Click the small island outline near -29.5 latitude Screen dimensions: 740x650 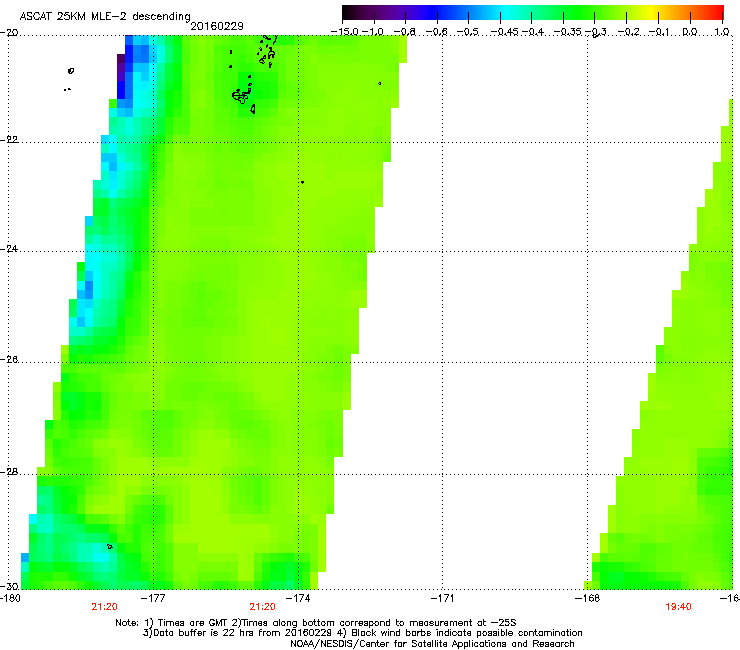tap(109, 547)
